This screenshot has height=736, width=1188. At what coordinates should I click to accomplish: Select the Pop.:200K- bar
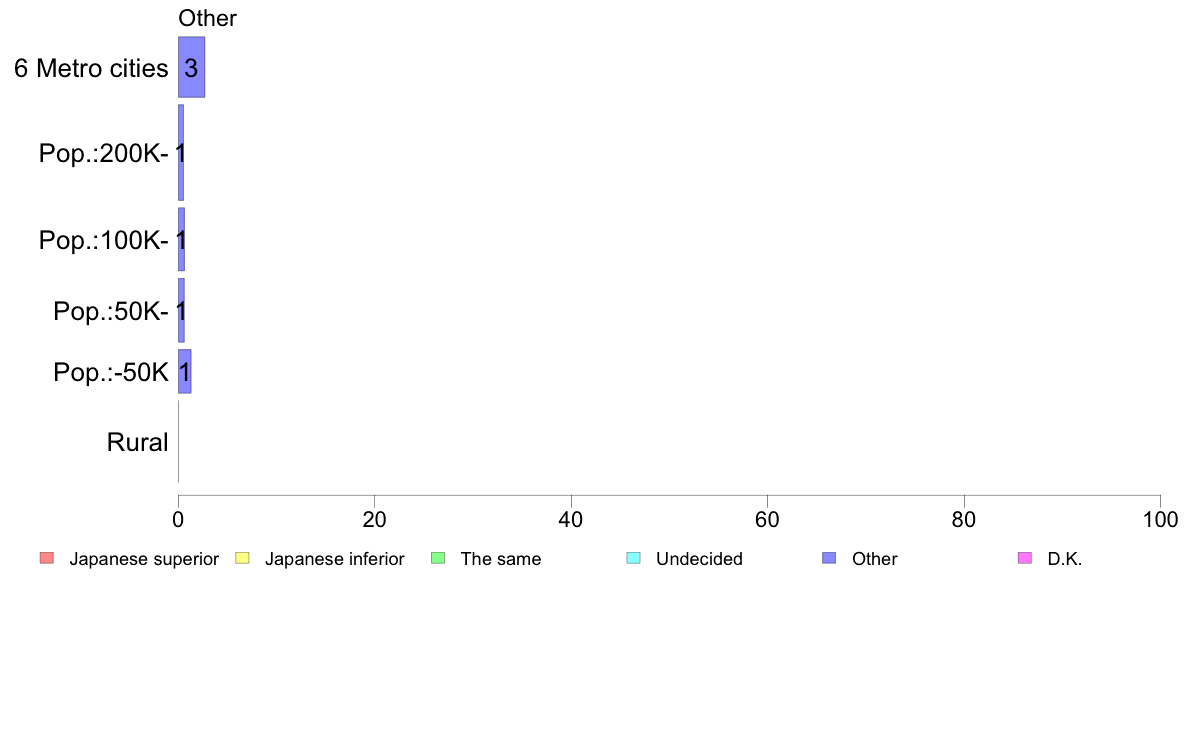[181, 152]
